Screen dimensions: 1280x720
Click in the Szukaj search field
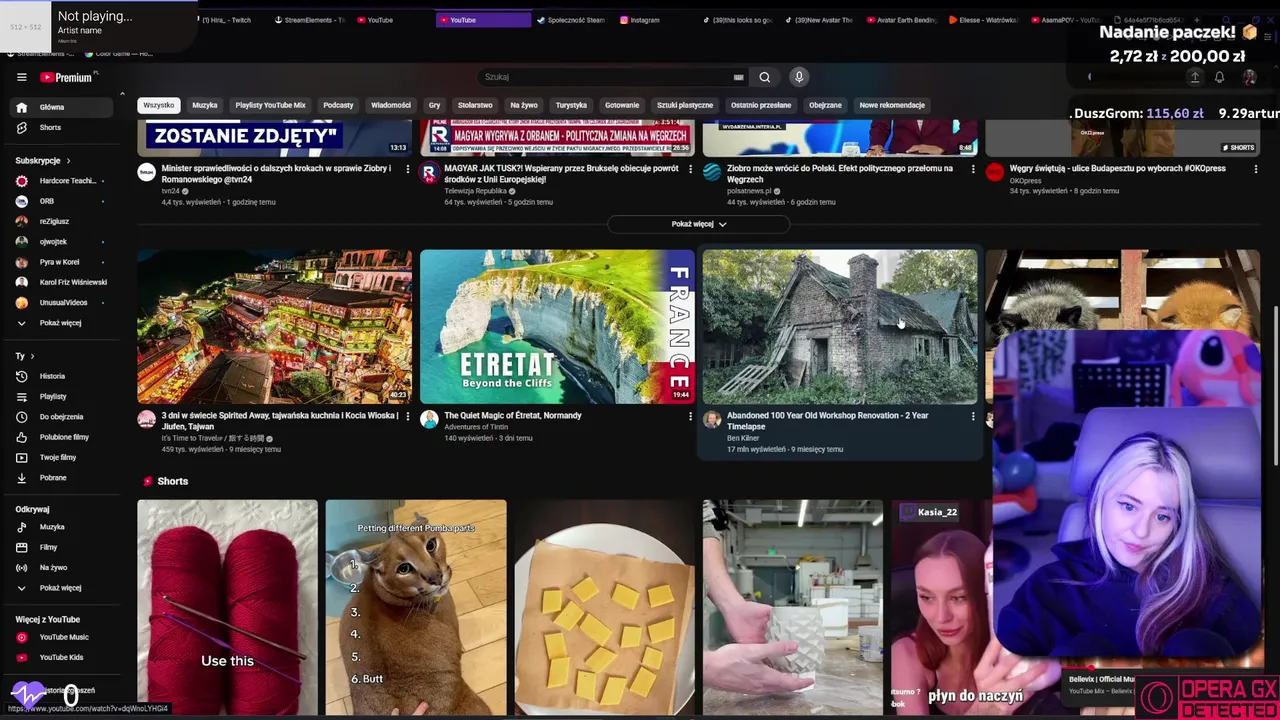click(x=605, y=77)
